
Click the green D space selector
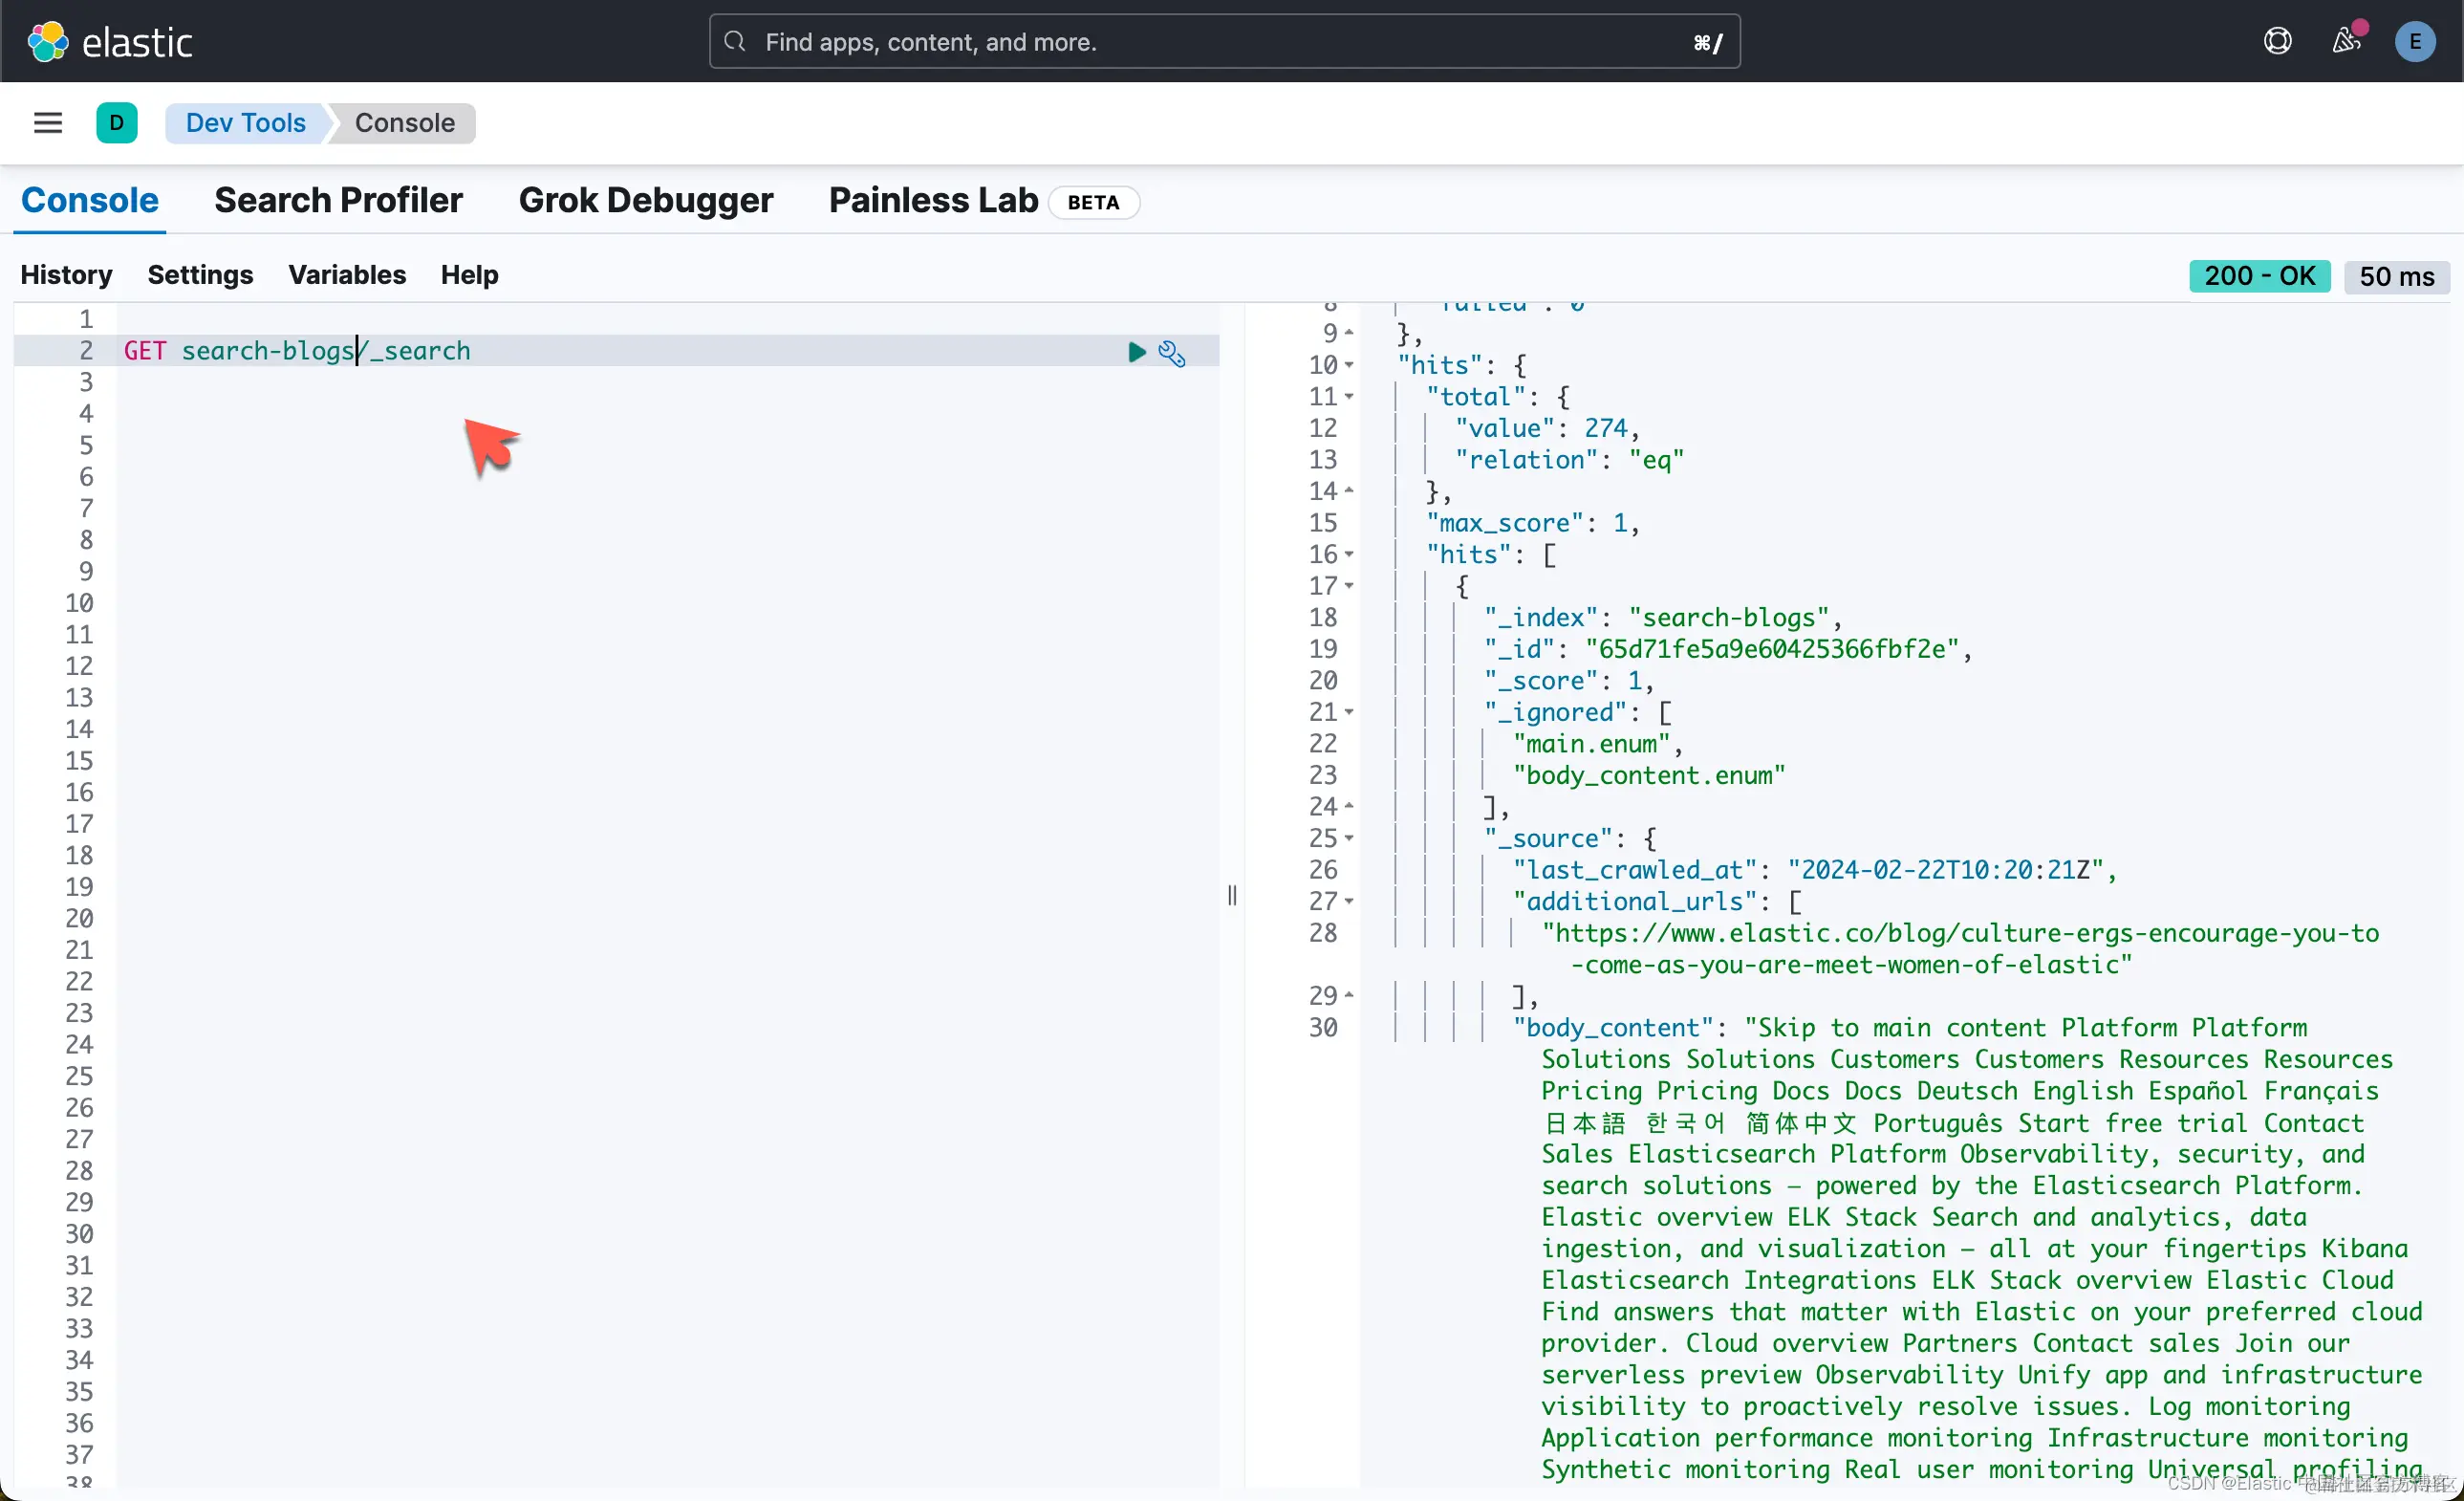(116, 123)
